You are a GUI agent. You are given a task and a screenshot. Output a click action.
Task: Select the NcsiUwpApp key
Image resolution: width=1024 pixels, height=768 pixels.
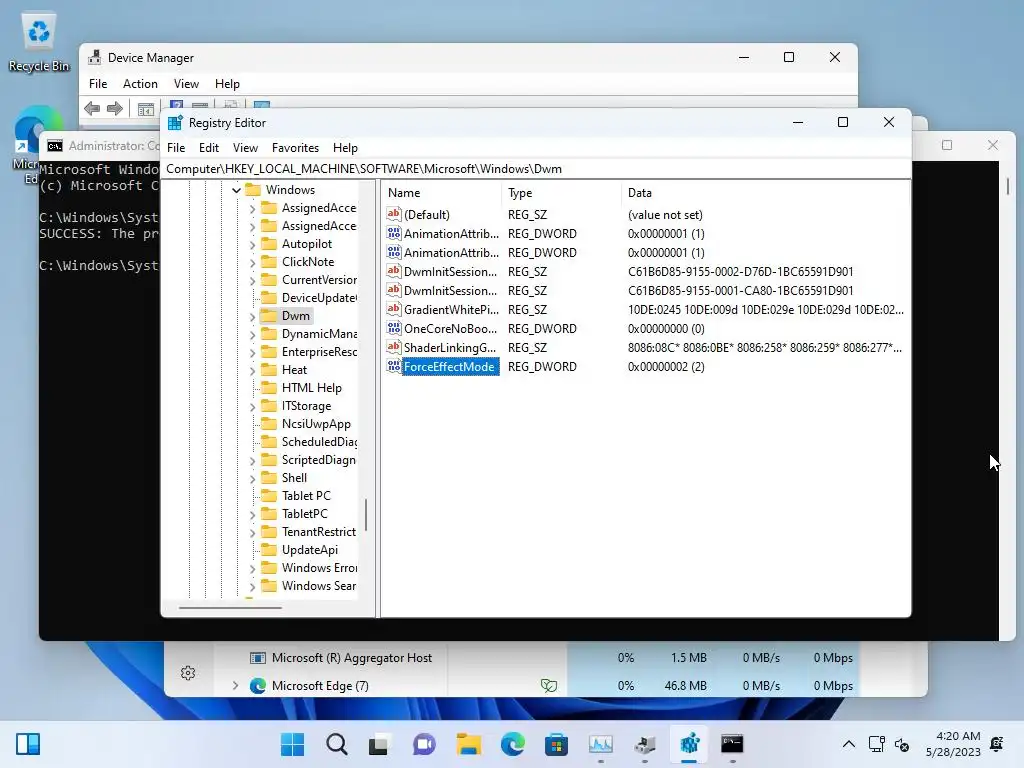pos(316,424)
